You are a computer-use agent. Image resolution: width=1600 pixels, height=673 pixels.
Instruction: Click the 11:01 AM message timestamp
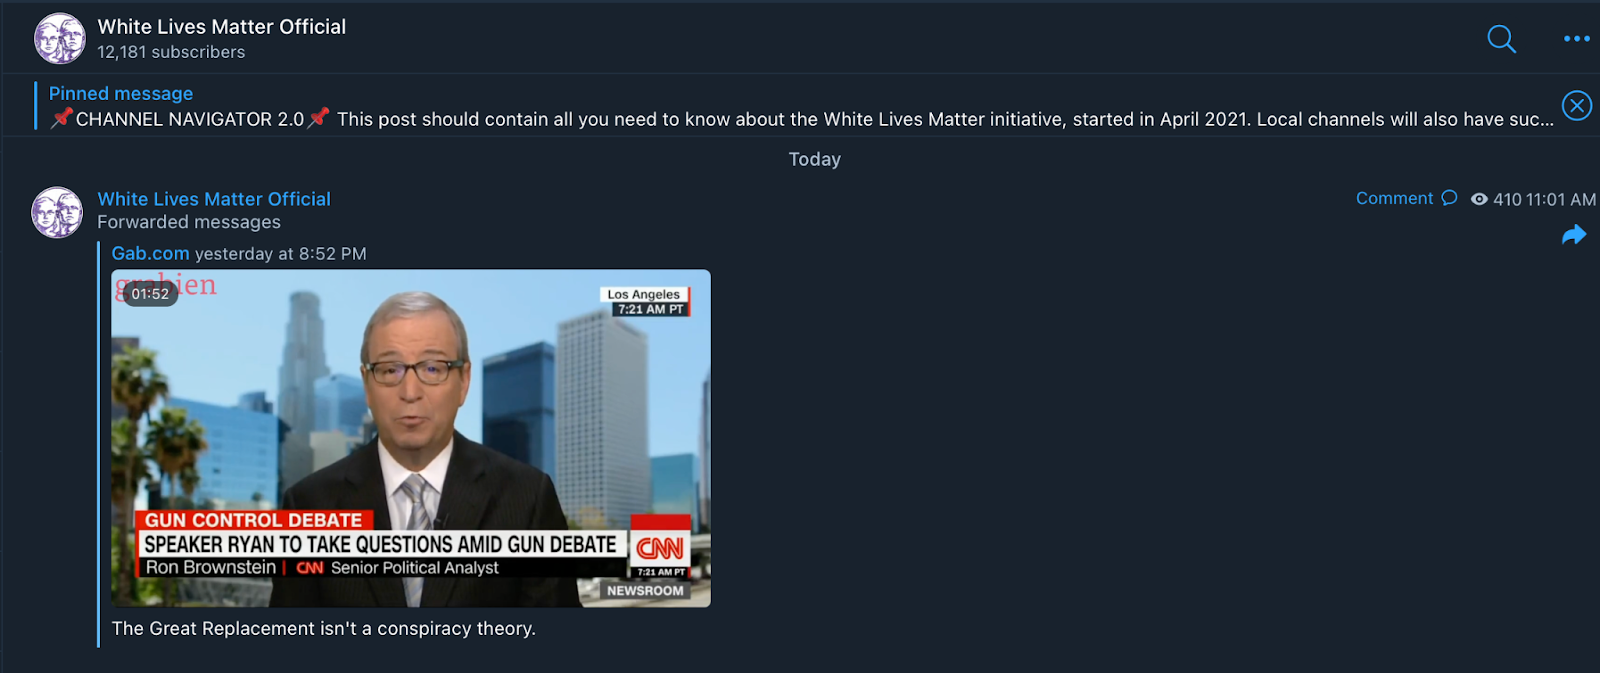tap(1560, 199)
